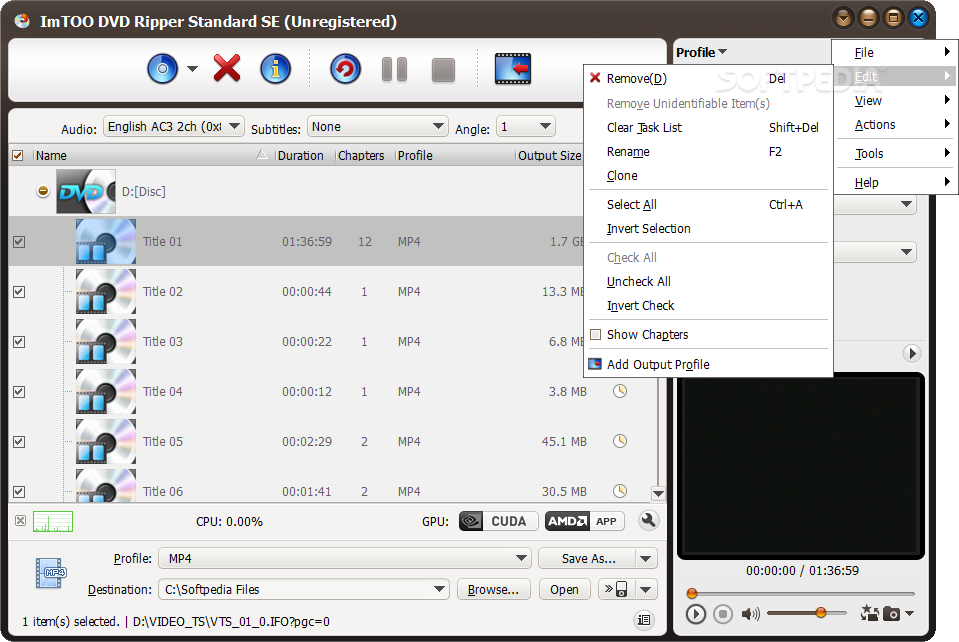This screenshot has height=642, width=959.
Task: Open the Destination folder dropdown
Action: click(x=304, y=589)
